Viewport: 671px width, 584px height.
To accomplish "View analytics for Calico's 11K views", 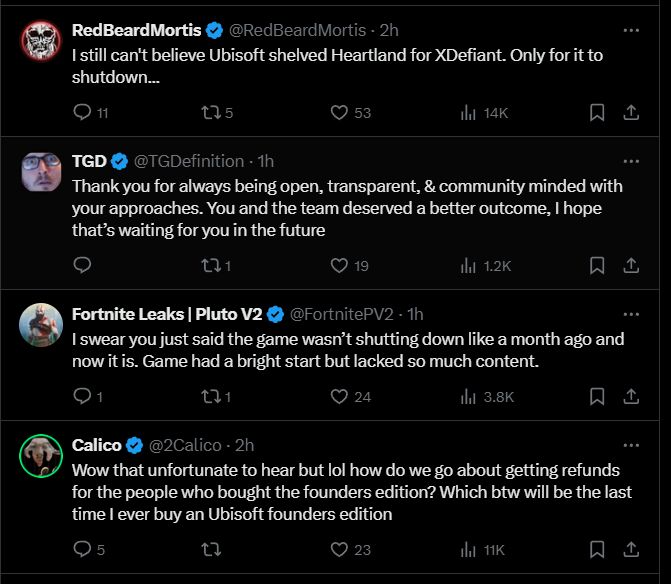I will point(468,549).
